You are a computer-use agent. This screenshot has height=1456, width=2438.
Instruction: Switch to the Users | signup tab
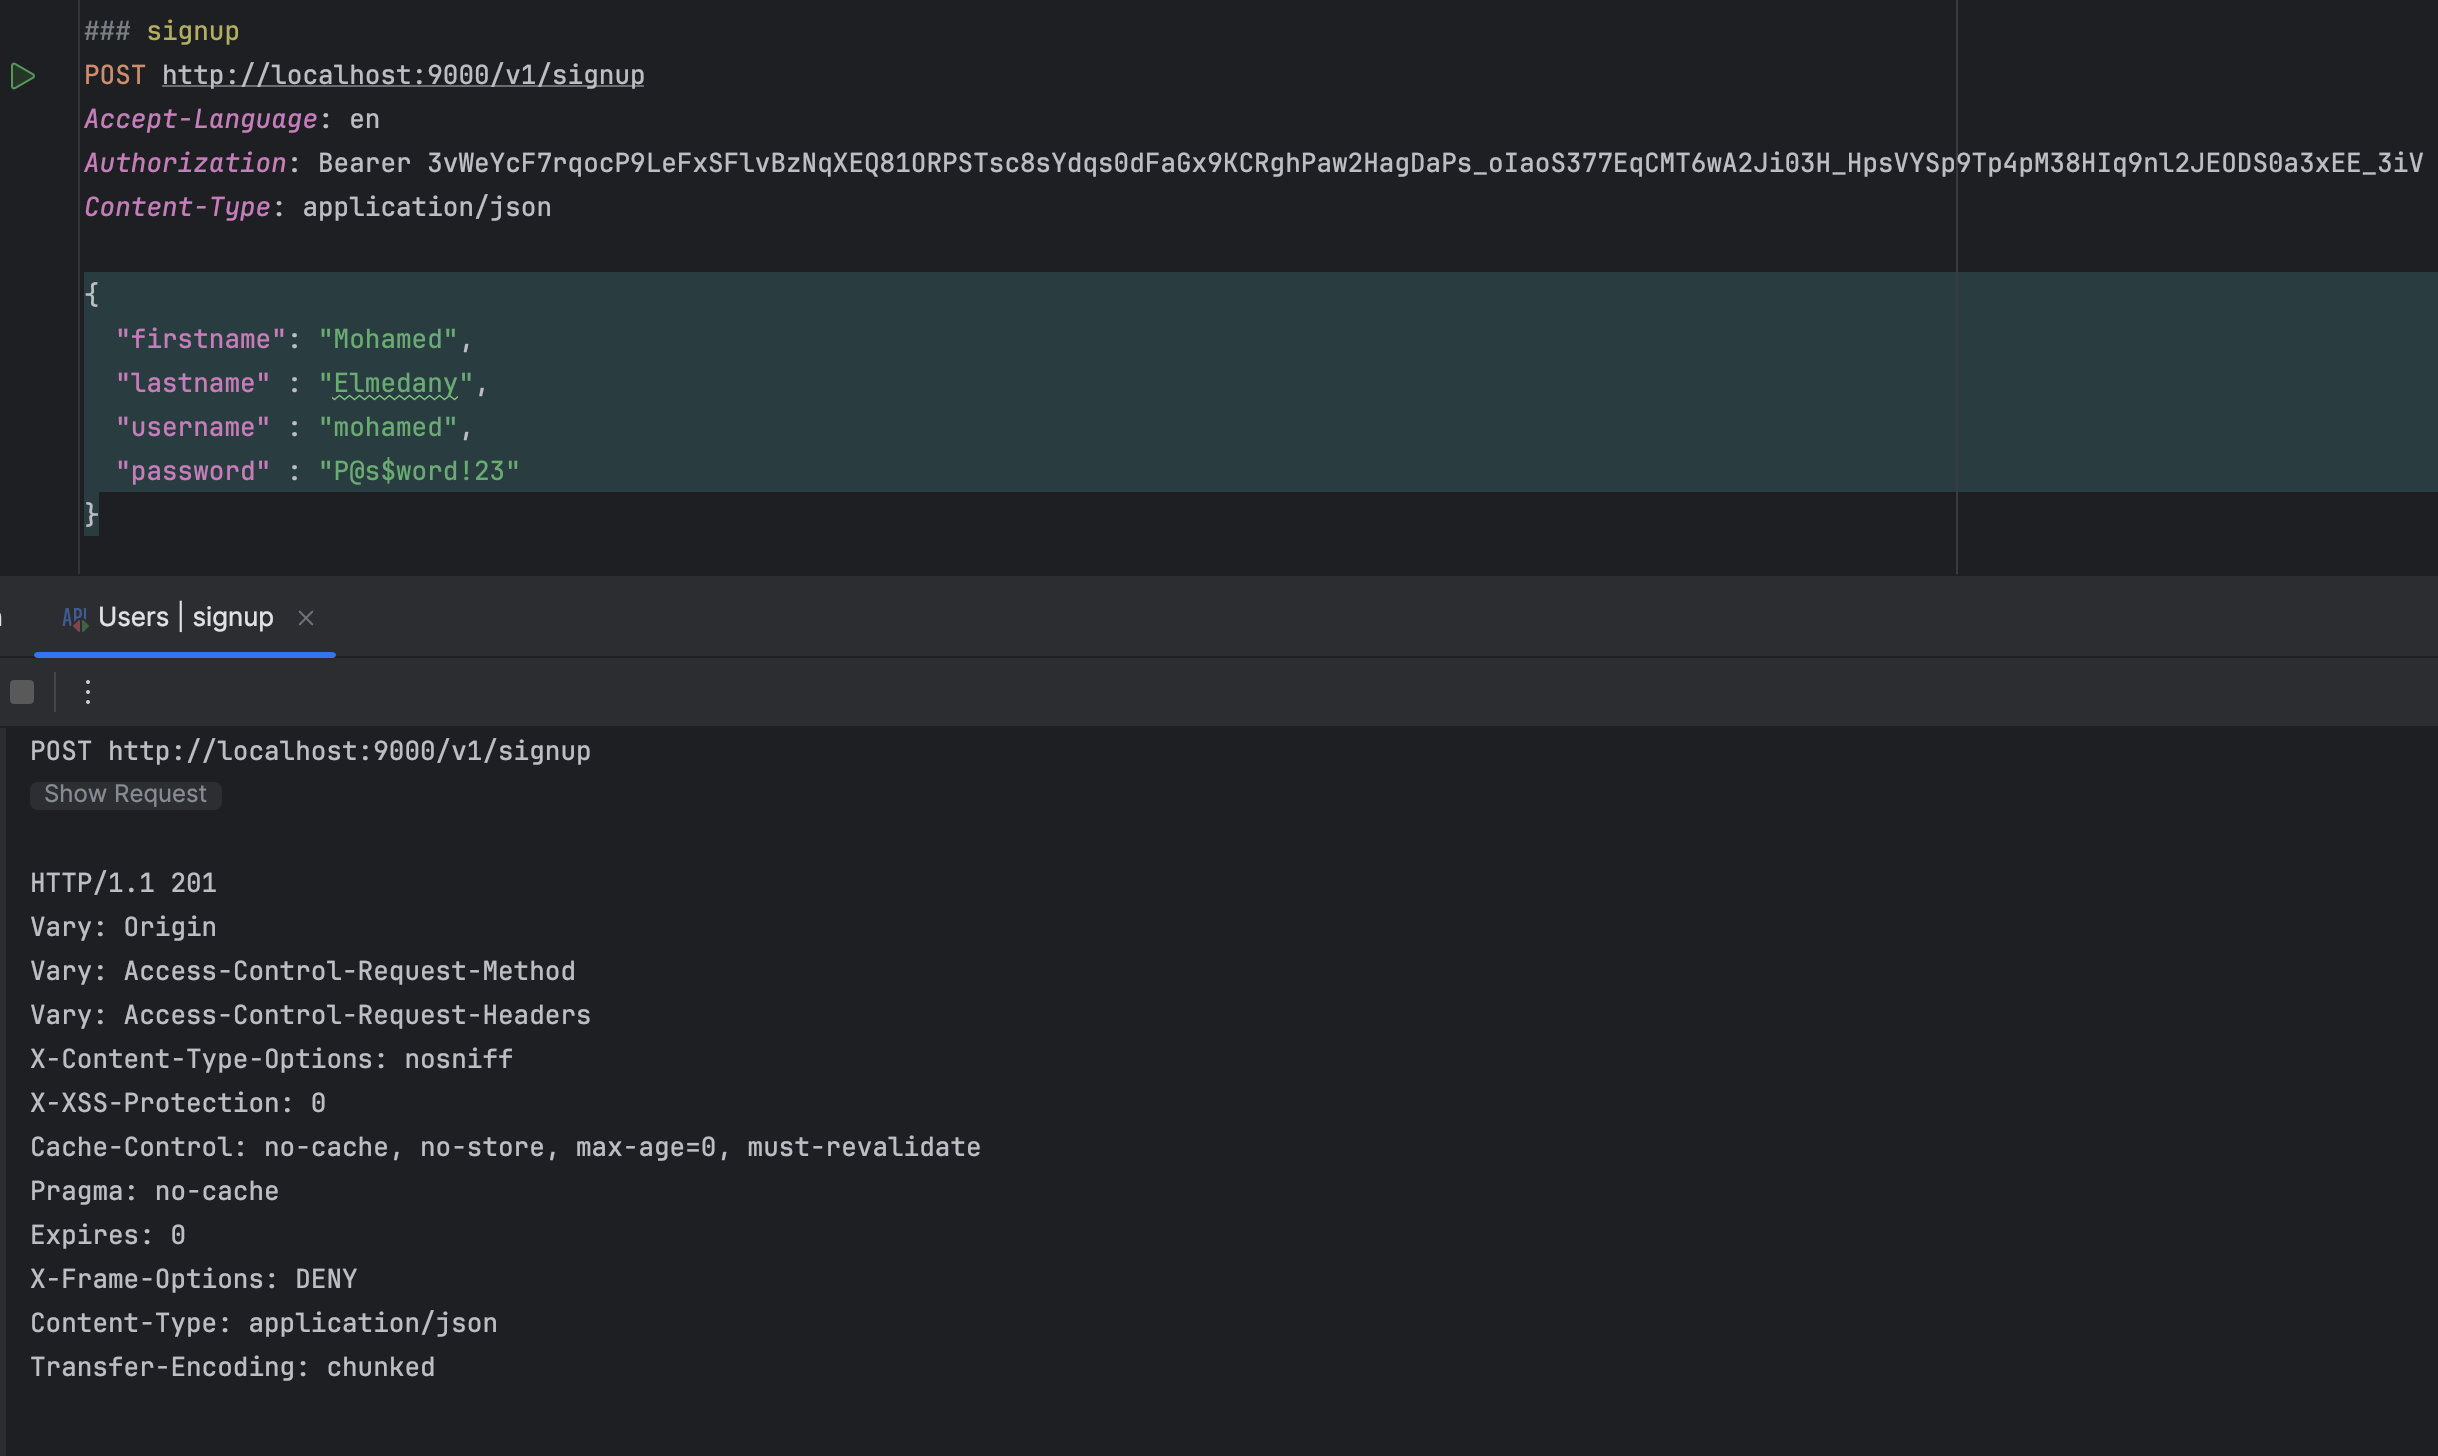(x=185, y=618)
